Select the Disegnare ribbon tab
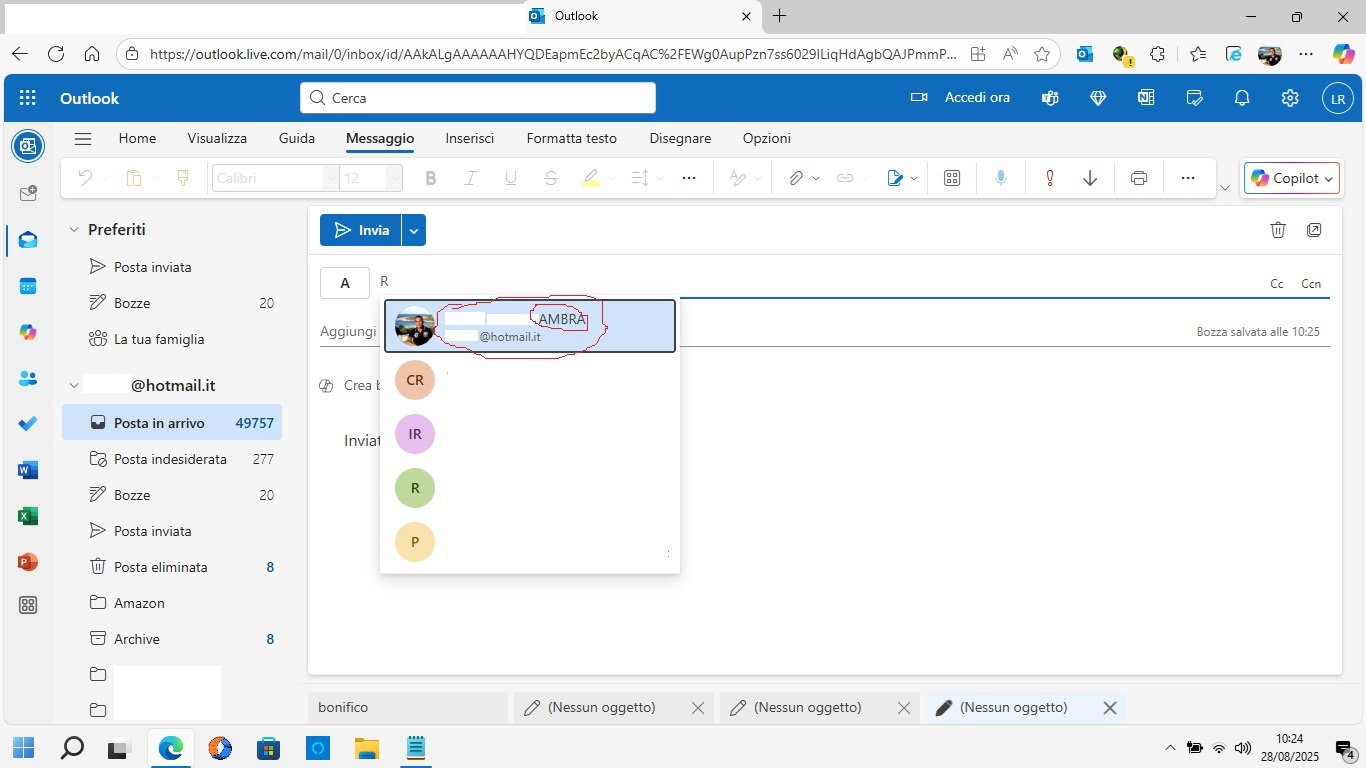The width and height of the screenshot is (1366, 768). pos(680,139)
